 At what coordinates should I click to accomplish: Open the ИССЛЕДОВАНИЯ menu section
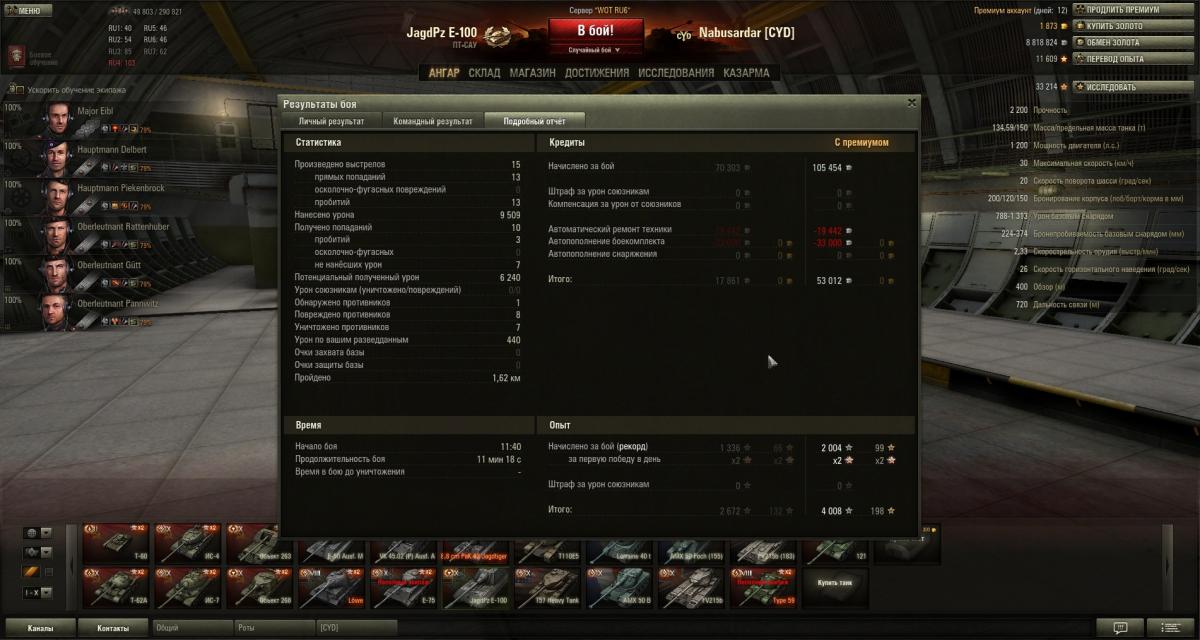[x=677, y=73]
